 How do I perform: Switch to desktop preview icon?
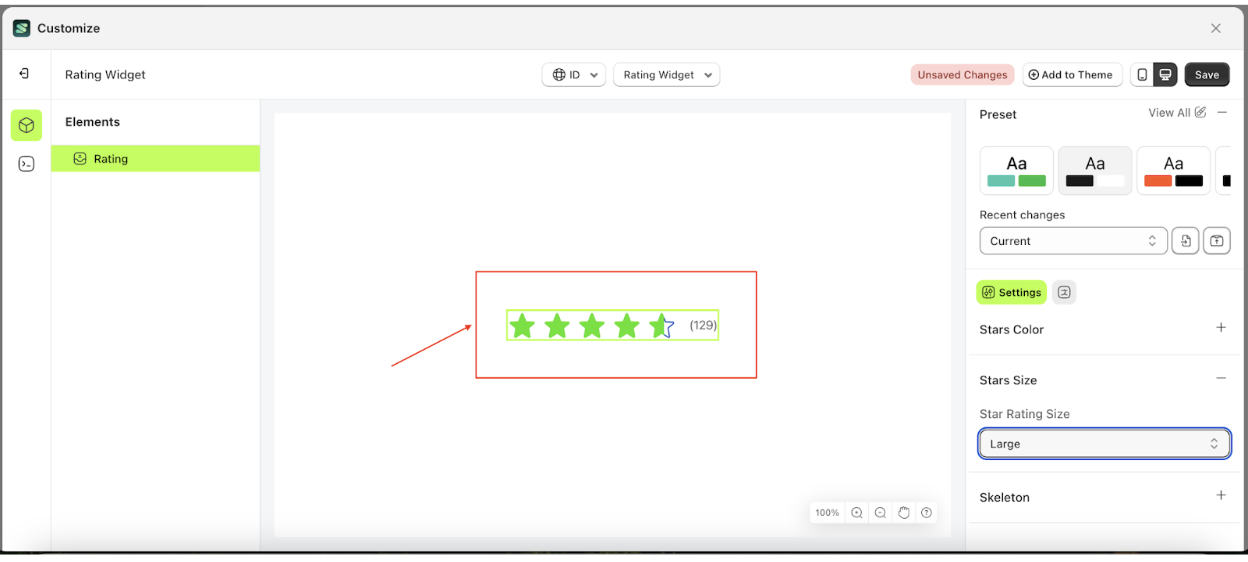1165,75
